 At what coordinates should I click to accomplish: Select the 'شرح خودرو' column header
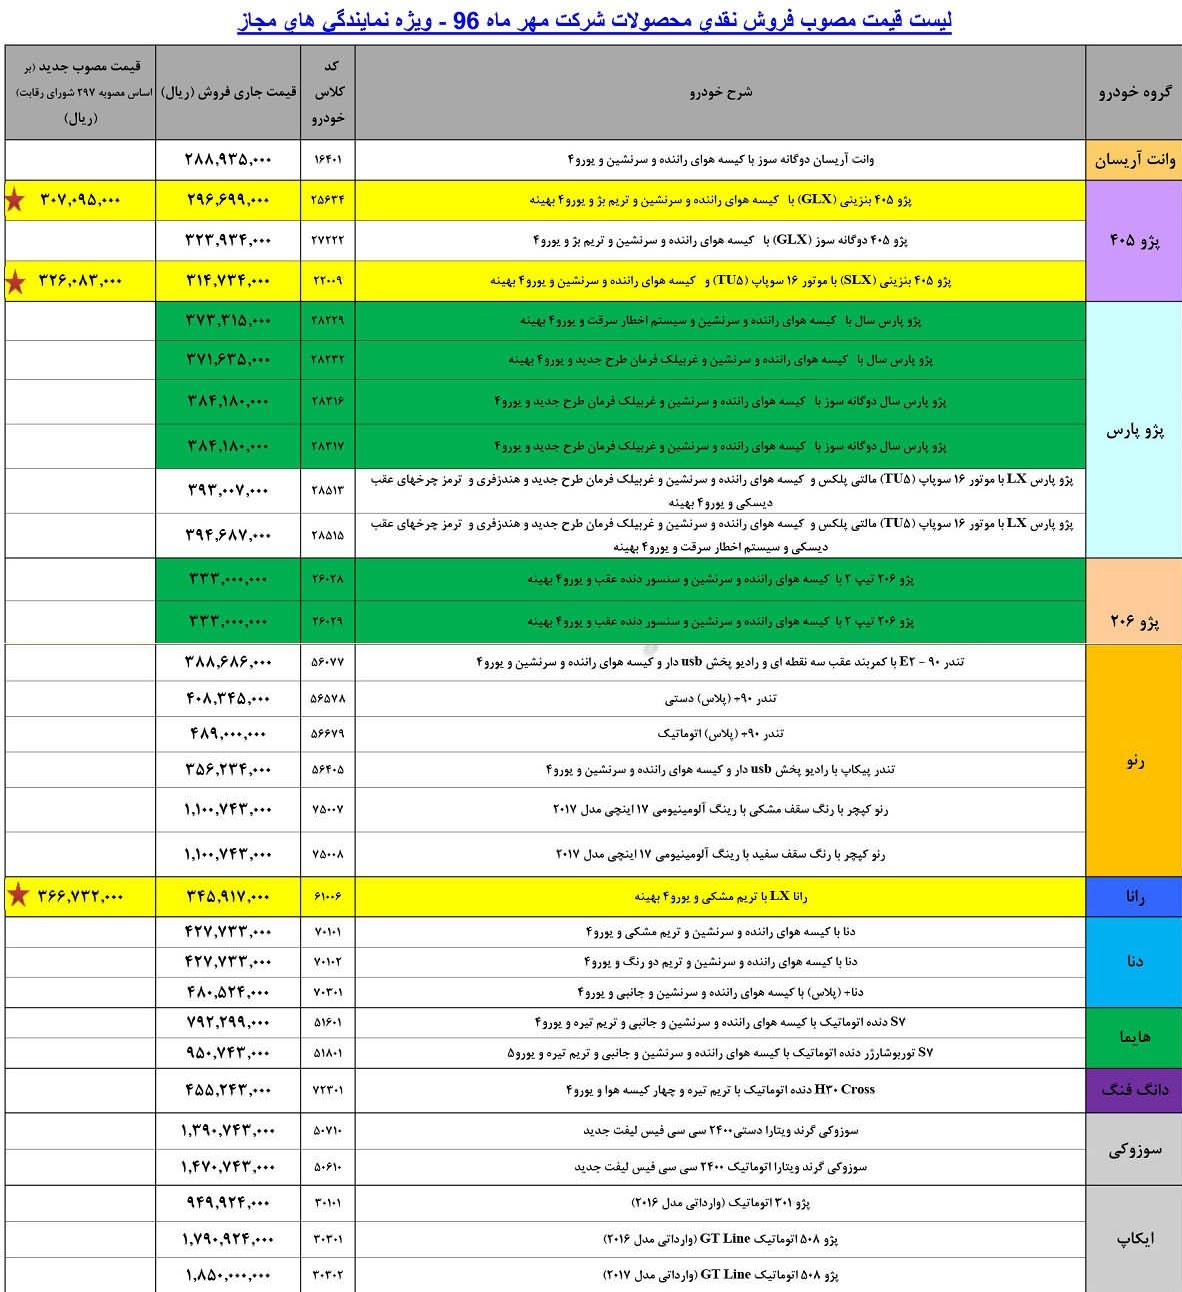pyautogui.click(x=720, y=92)
